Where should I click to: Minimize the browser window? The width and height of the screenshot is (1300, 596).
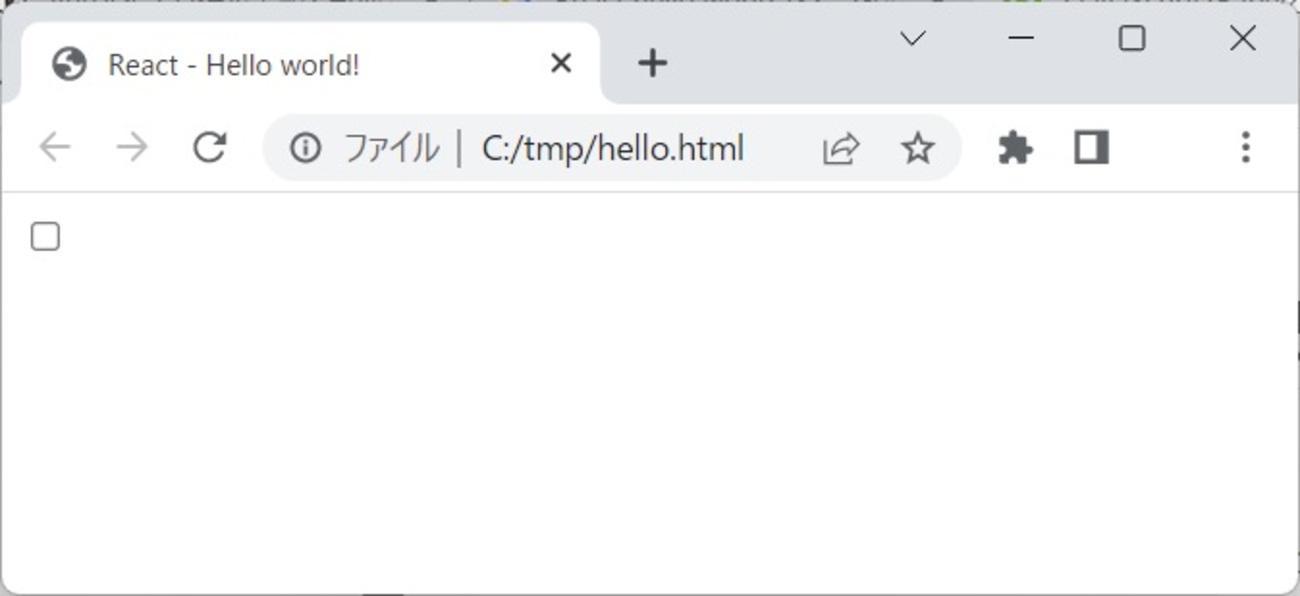point(1021,39)
